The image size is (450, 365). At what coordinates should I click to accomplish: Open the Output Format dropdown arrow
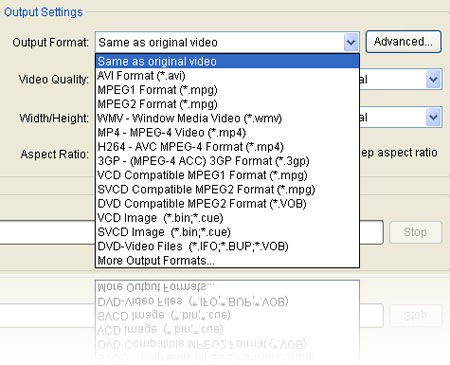(x=351, y=42)
